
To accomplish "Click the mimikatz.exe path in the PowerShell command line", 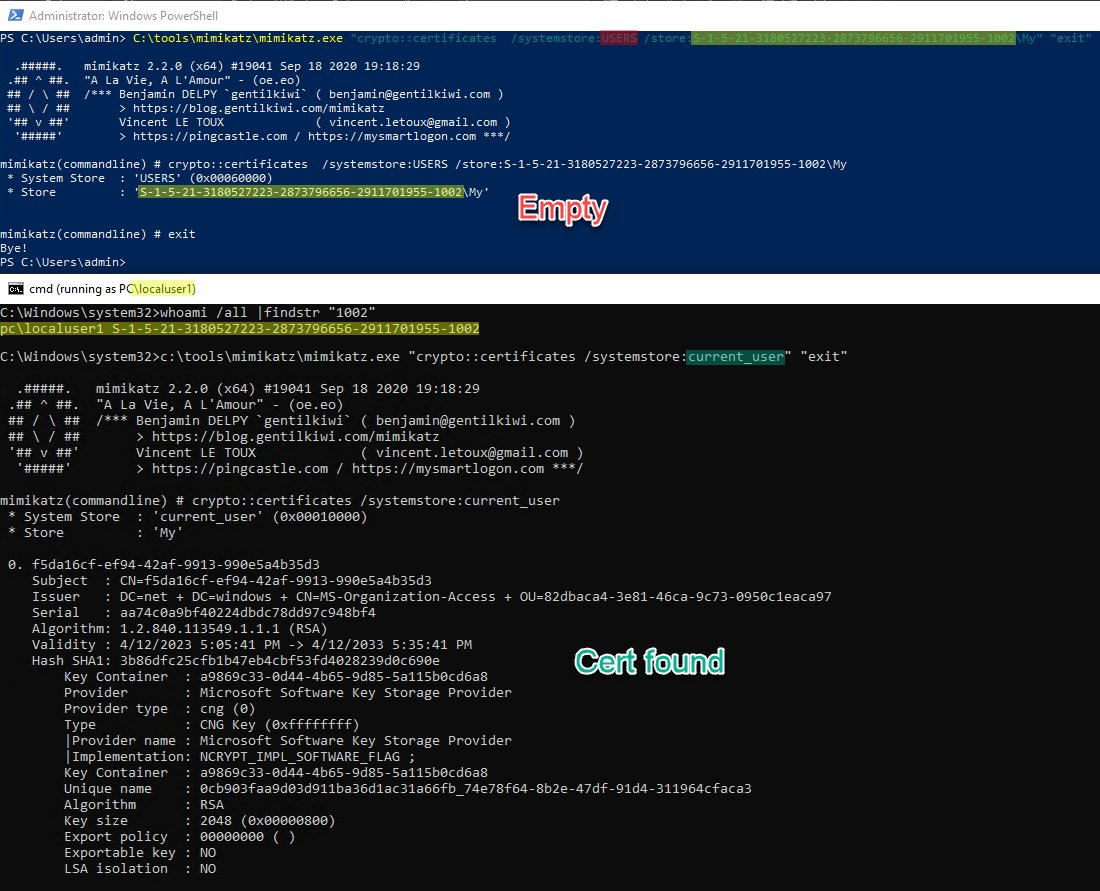I will click(x=238, y=38).
